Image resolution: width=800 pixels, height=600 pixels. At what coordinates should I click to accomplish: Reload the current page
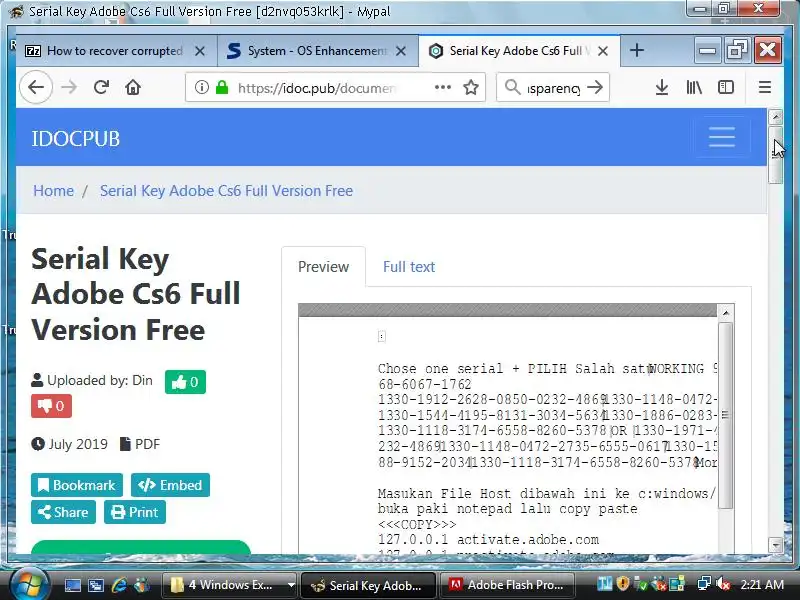tap(101, 87)
